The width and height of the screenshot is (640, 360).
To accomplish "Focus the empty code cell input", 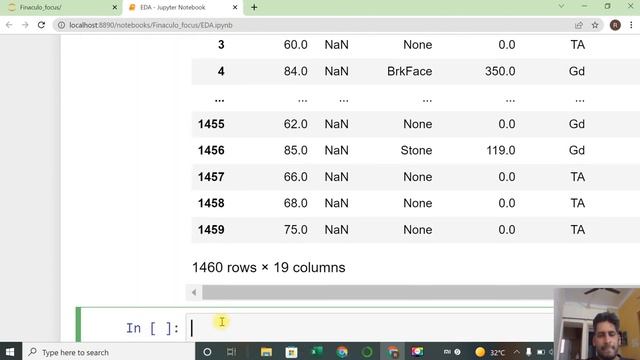I will (x=369, y=327).
